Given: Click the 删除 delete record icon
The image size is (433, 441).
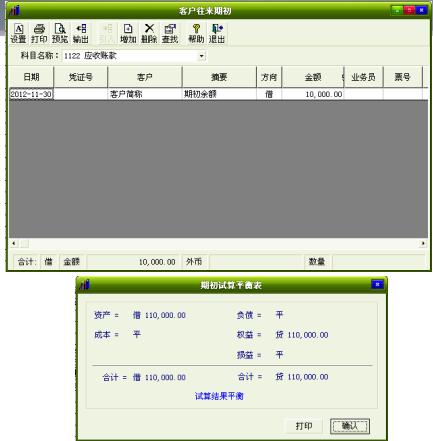Looking at the screenshot, I should 149,34.
